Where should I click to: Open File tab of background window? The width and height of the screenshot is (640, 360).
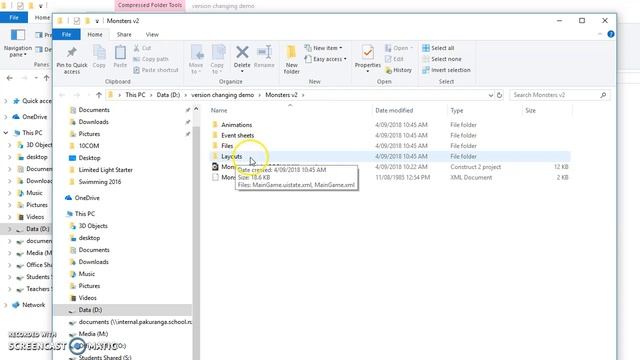[14, 18]
